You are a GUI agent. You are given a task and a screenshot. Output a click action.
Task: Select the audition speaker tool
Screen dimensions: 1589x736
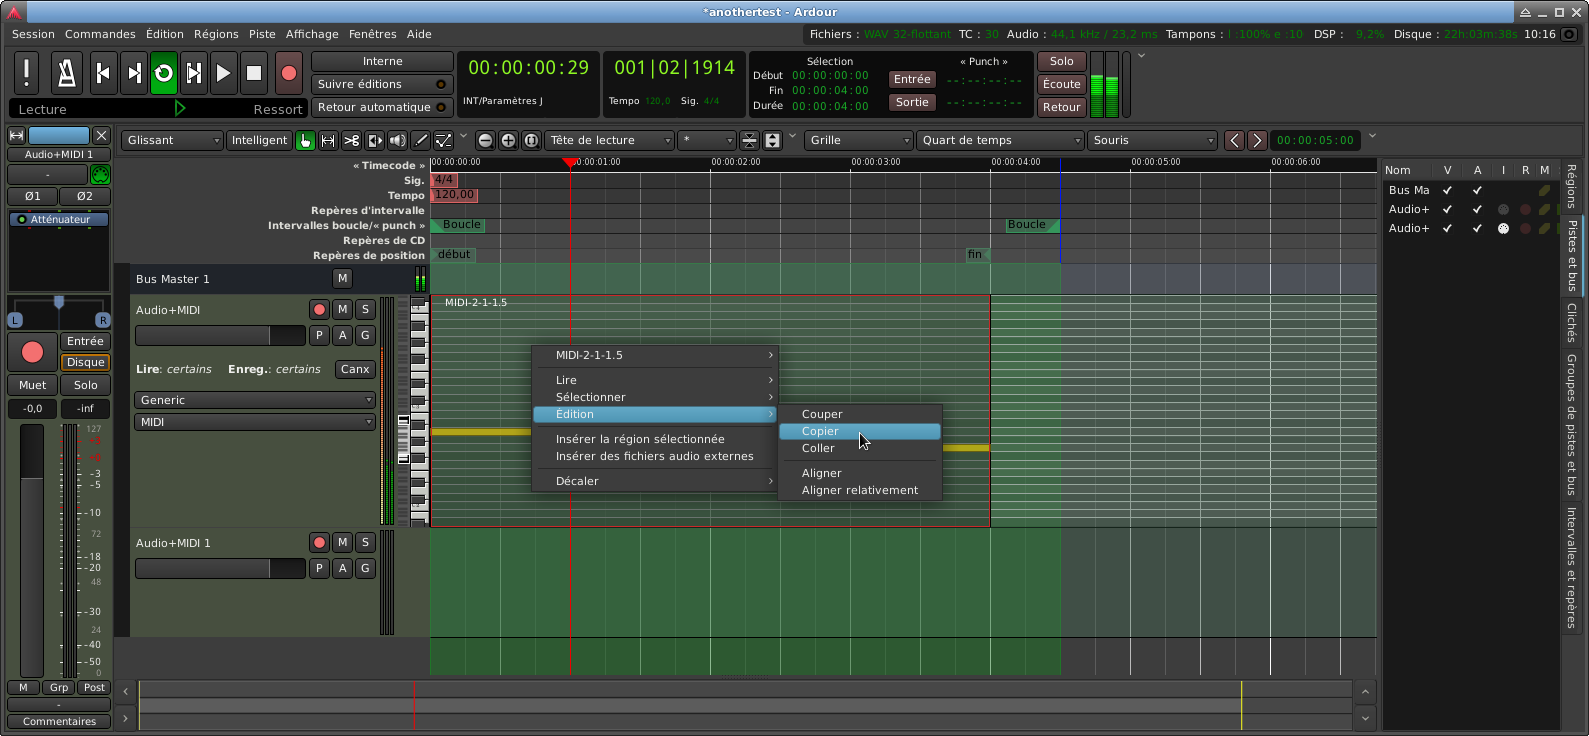point(398,141)
